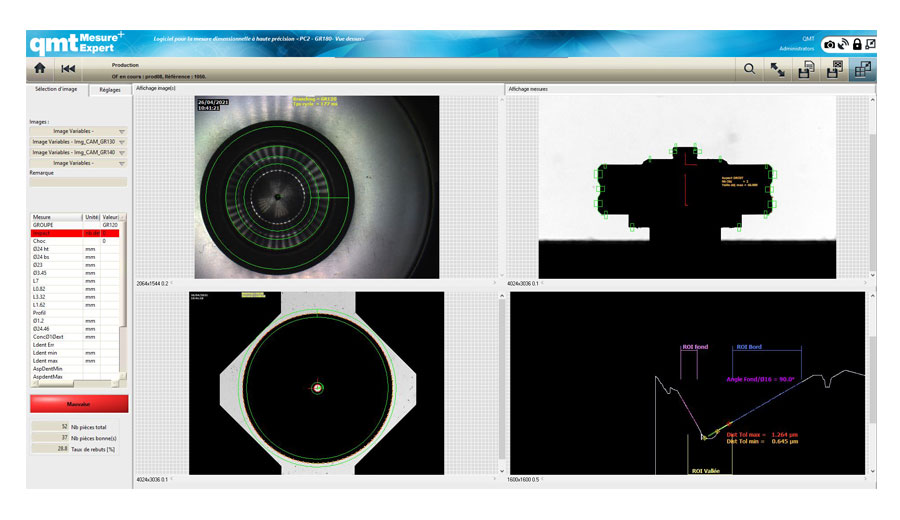Toggle the padlock lock icon
Image resolution: width=900 pixels, height=520 pixels.
[856, 45]
